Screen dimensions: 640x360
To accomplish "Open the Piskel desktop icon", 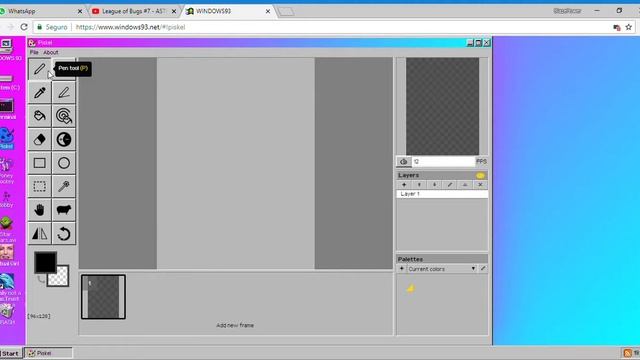I will pyautogui.click(x=7, y=138).
